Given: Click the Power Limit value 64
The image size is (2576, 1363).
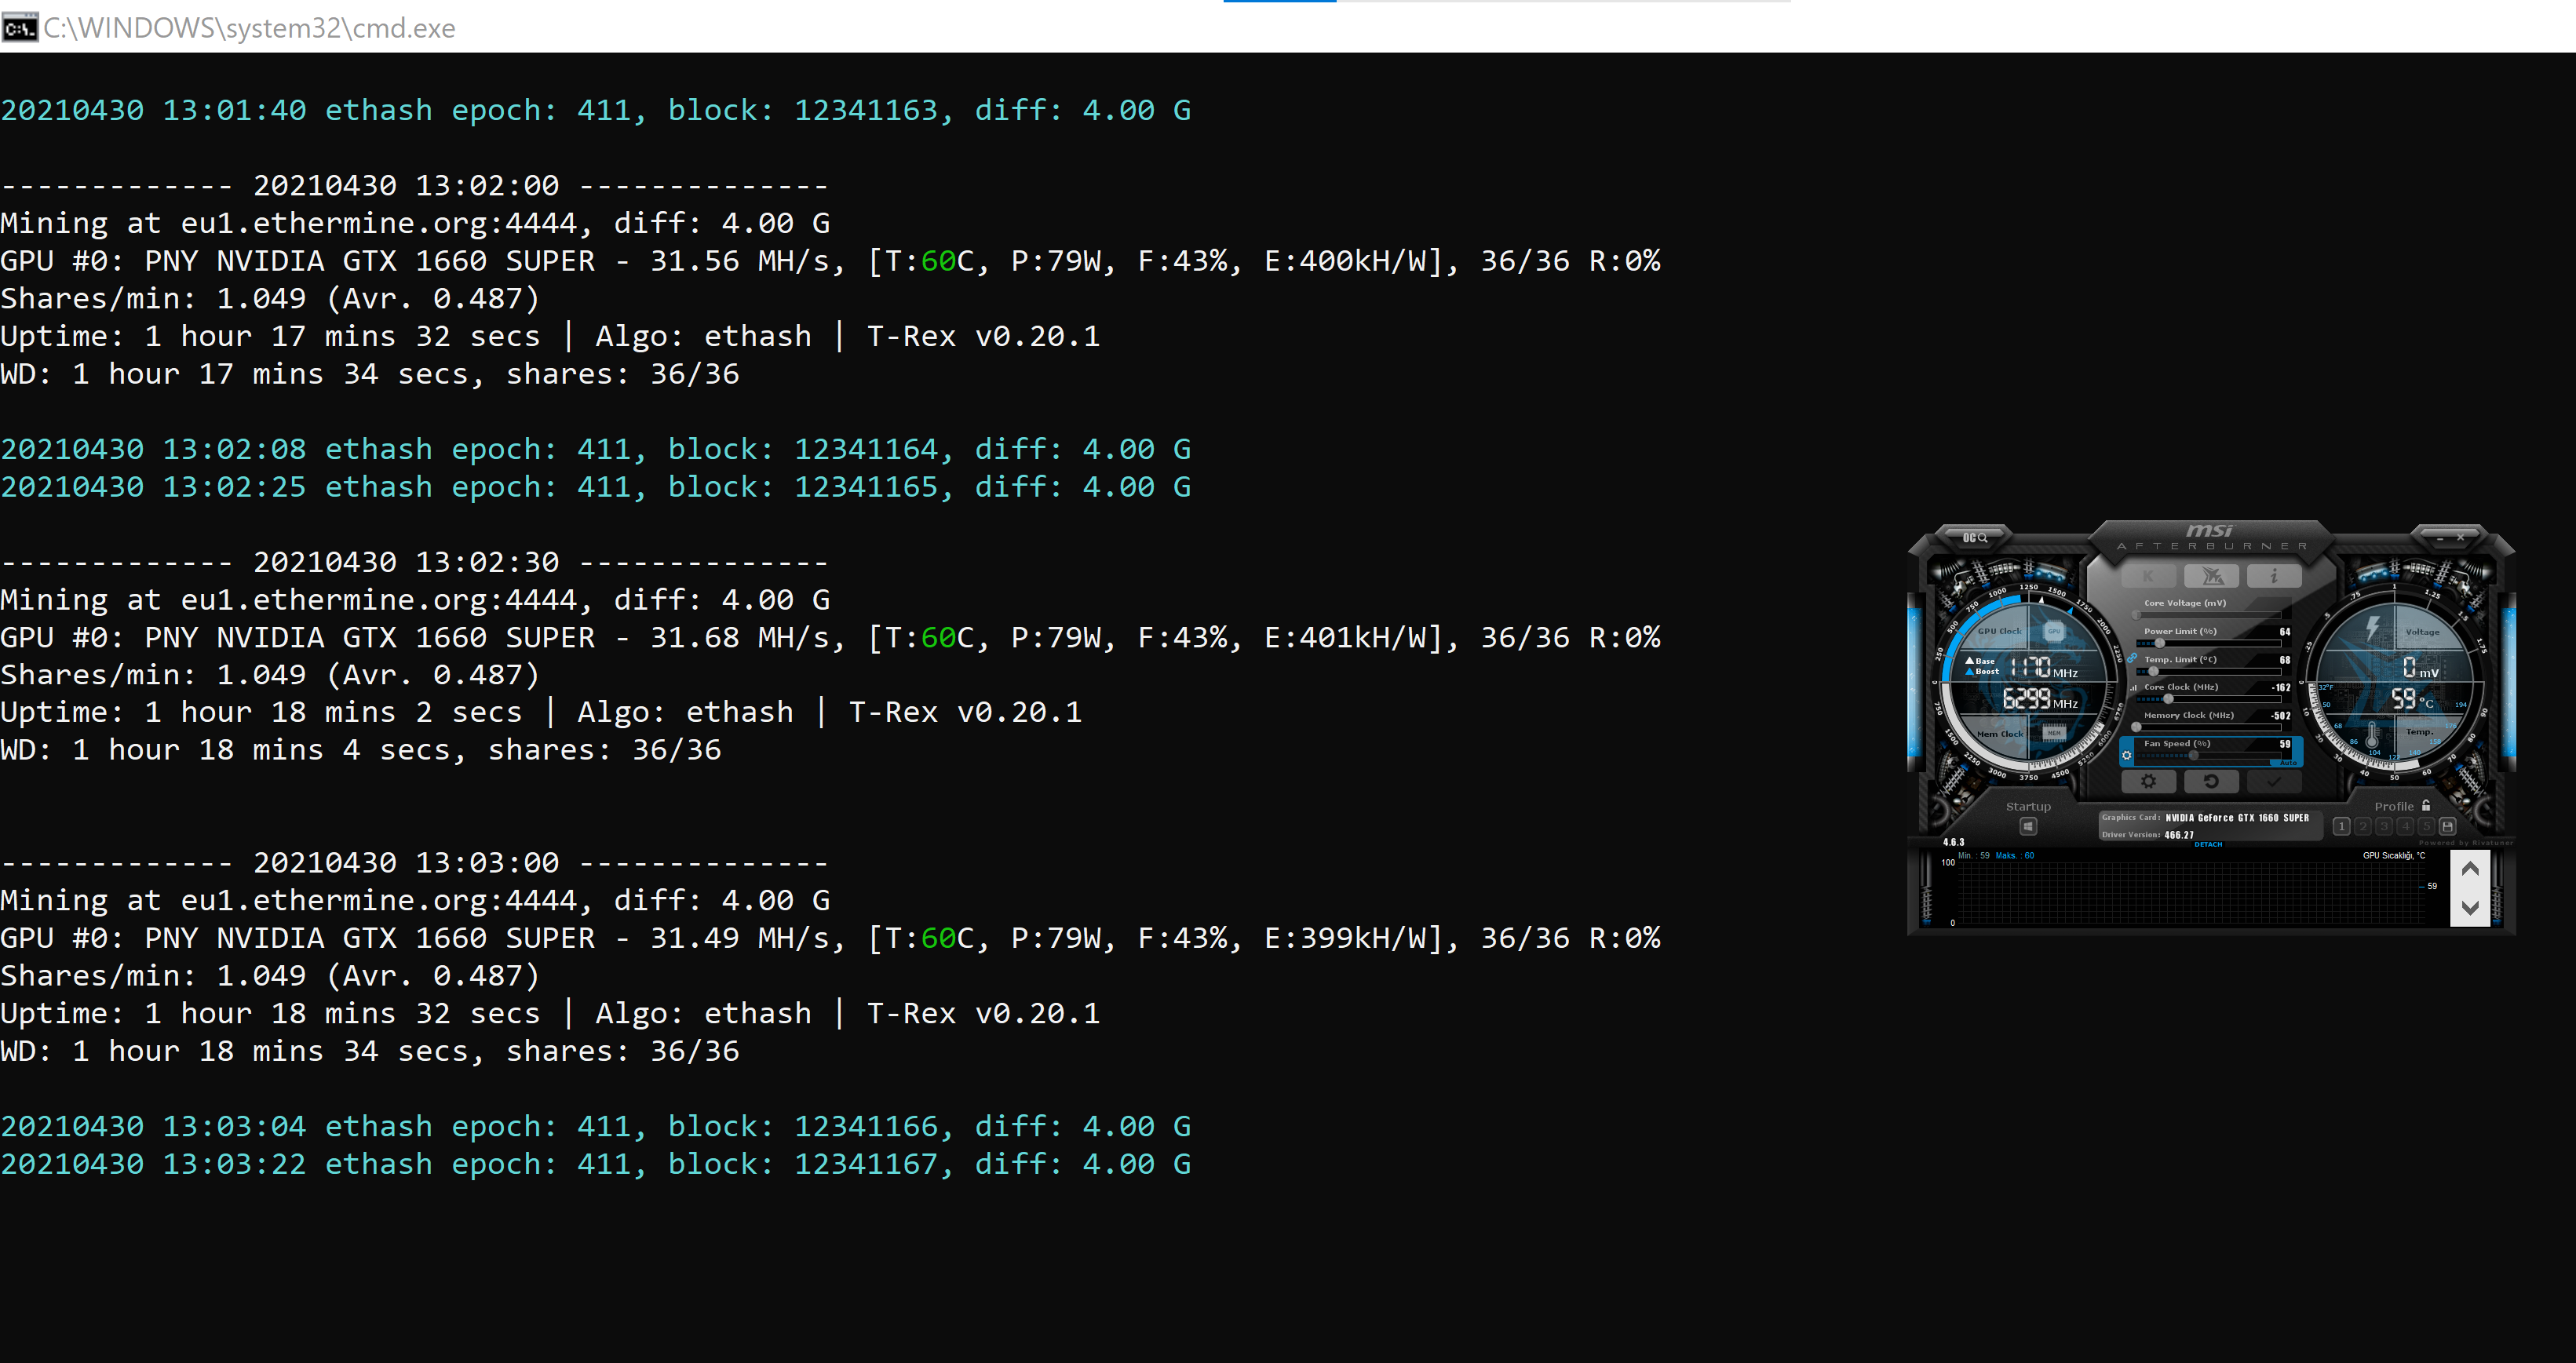Looking at the screenshot, I should [2286, 632].
